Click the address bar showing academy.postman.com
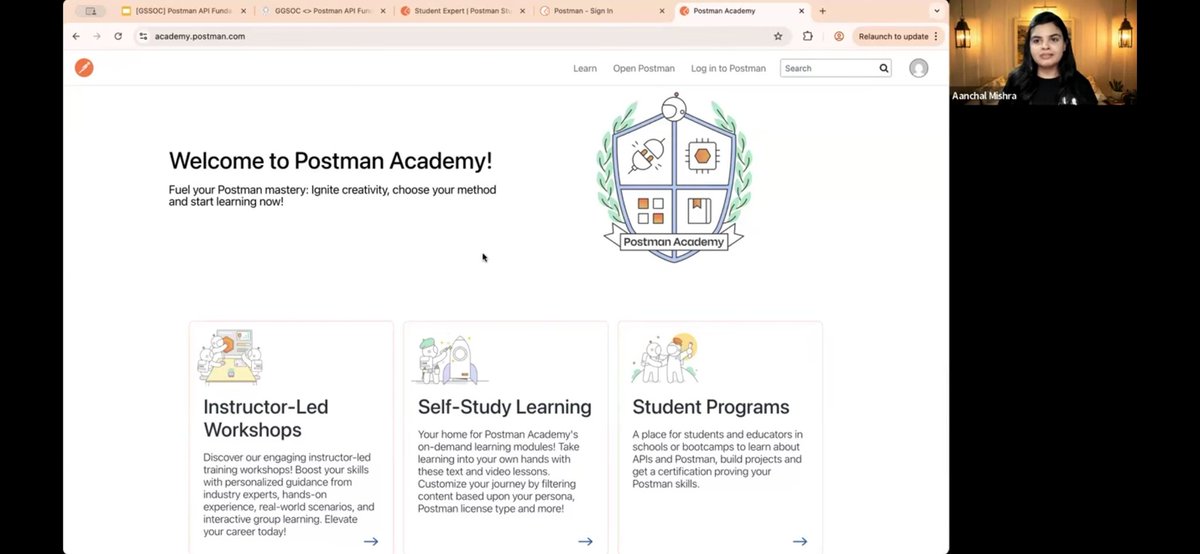 click(460, 36)
